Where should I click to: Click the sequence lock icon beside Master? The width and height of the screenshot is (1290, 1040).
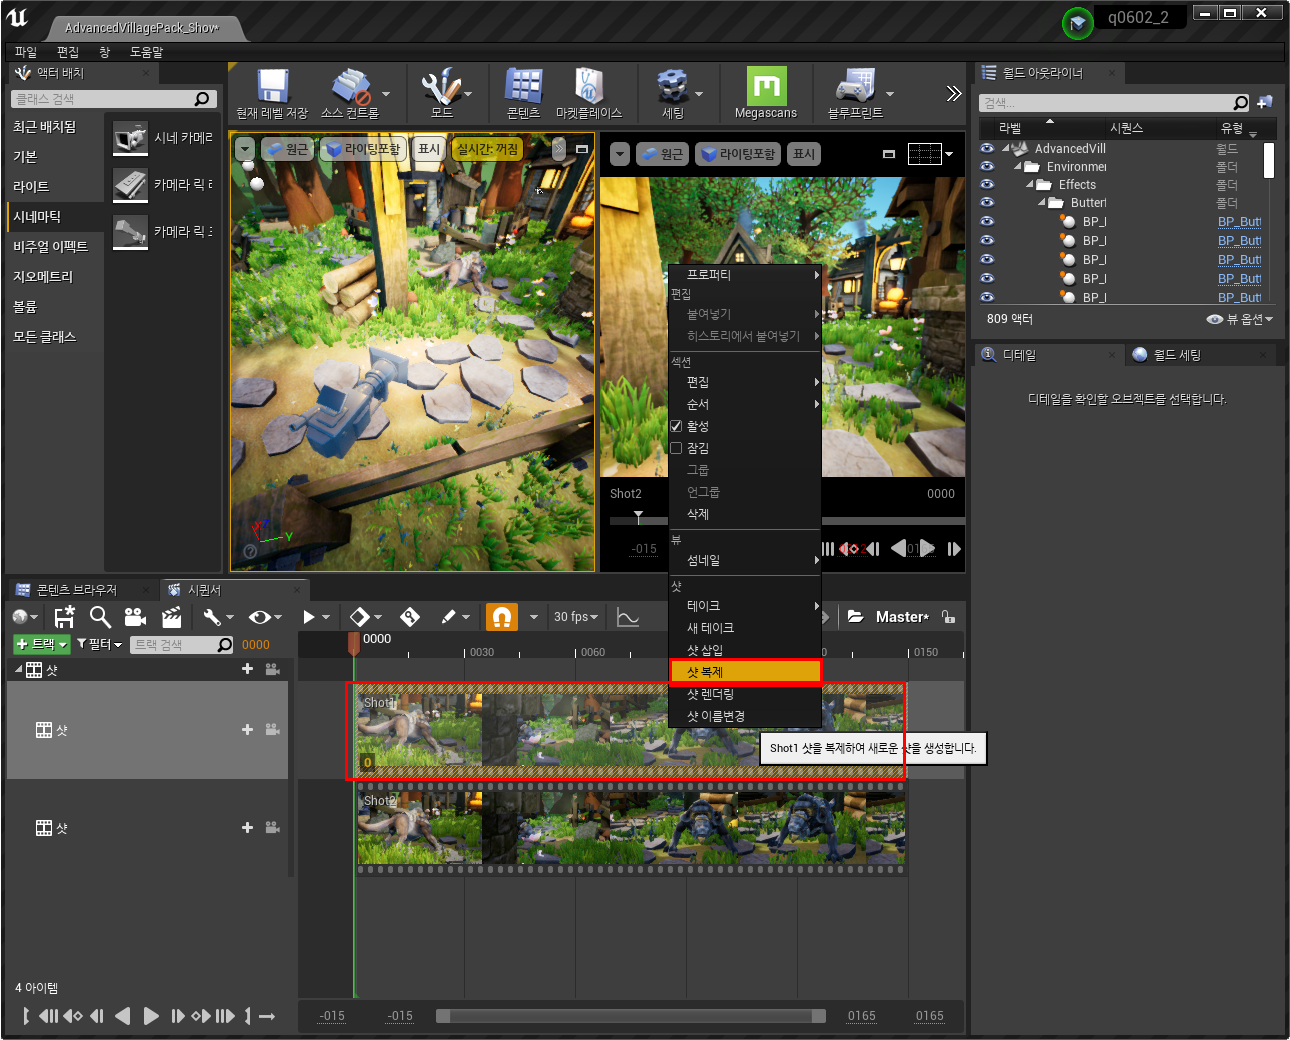click(x=947, y=617)
